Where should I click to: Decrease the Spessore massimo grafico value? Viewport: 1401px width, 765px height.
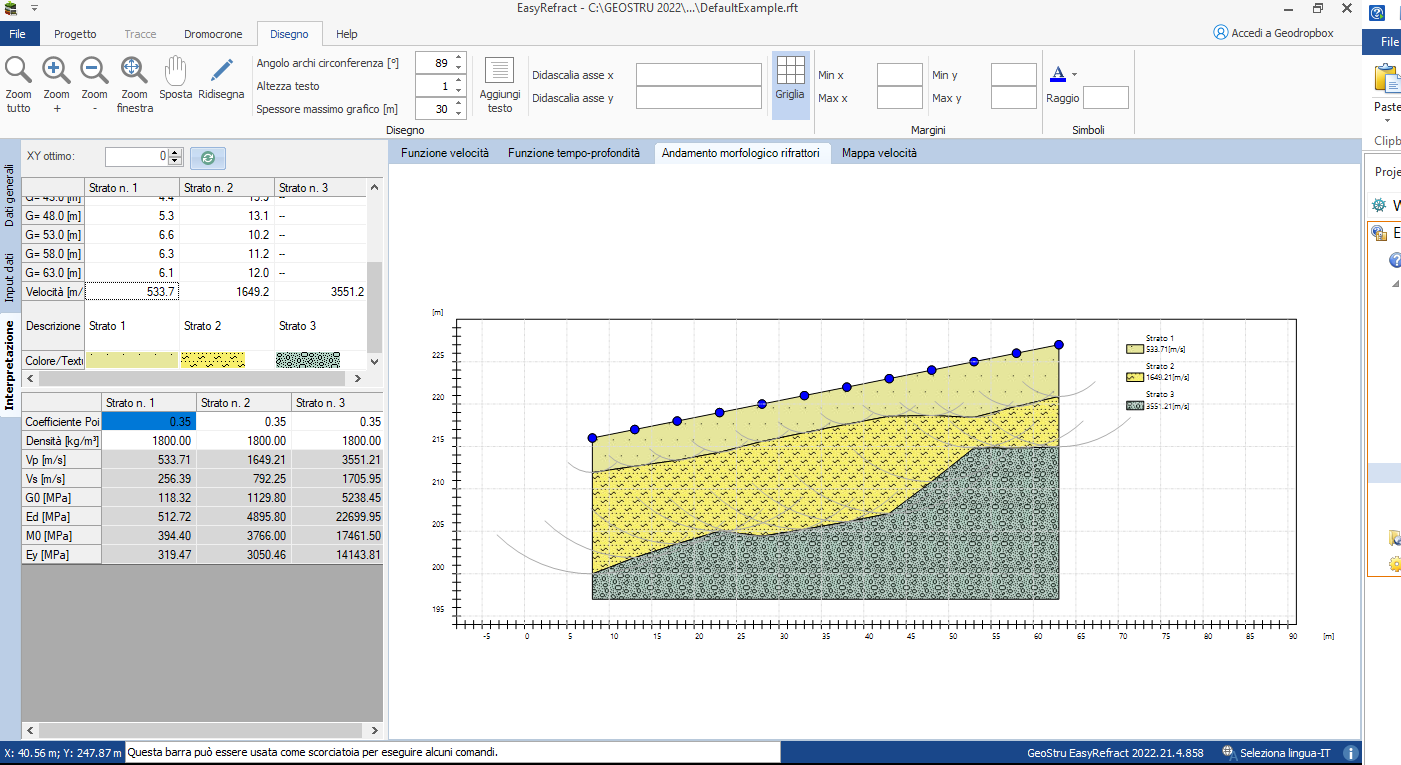[x=459, y=114]
